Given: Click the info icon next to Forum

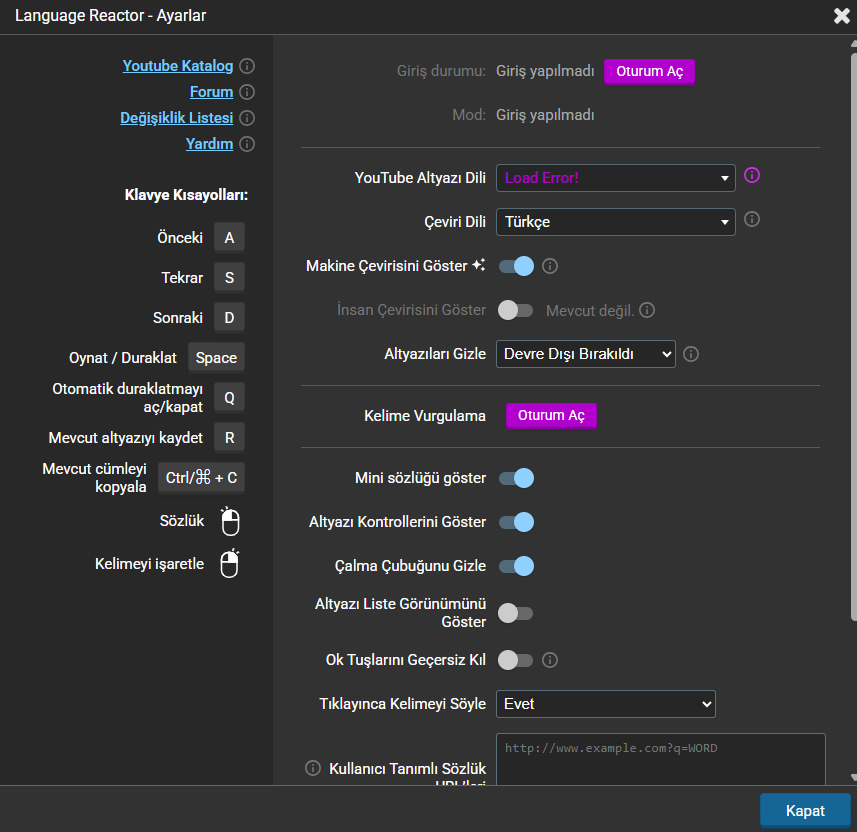Looking at the screenshot, I should (247, 92).
